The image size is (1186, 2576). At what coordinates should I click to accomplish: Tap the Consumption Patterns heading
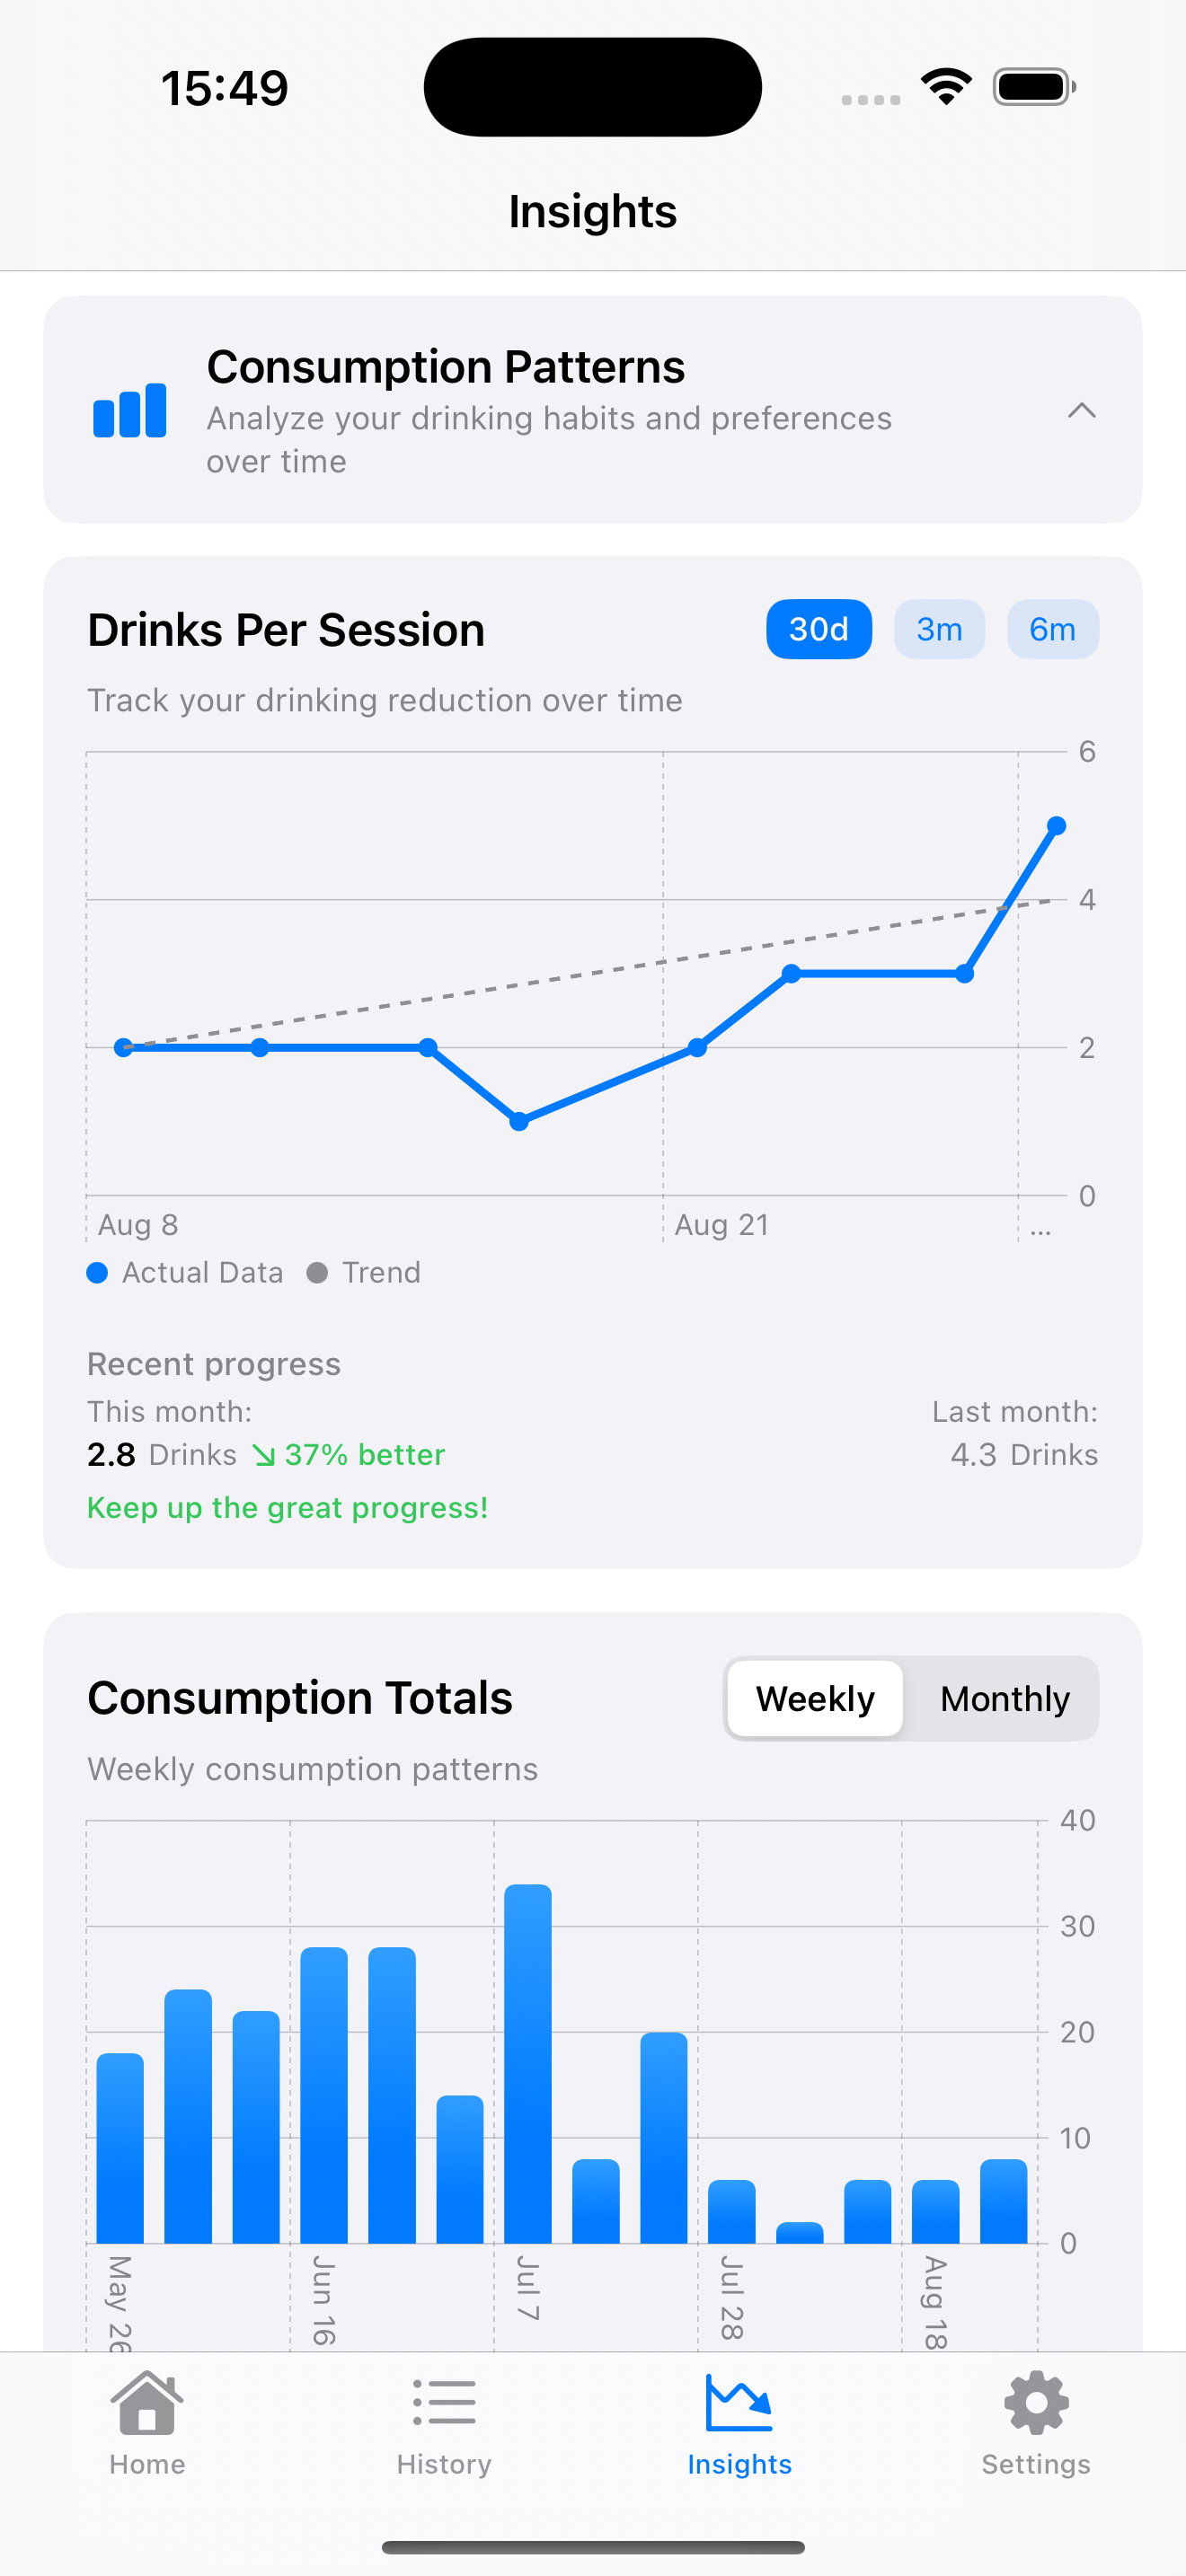pyautogui.click(x=446, y=367)
